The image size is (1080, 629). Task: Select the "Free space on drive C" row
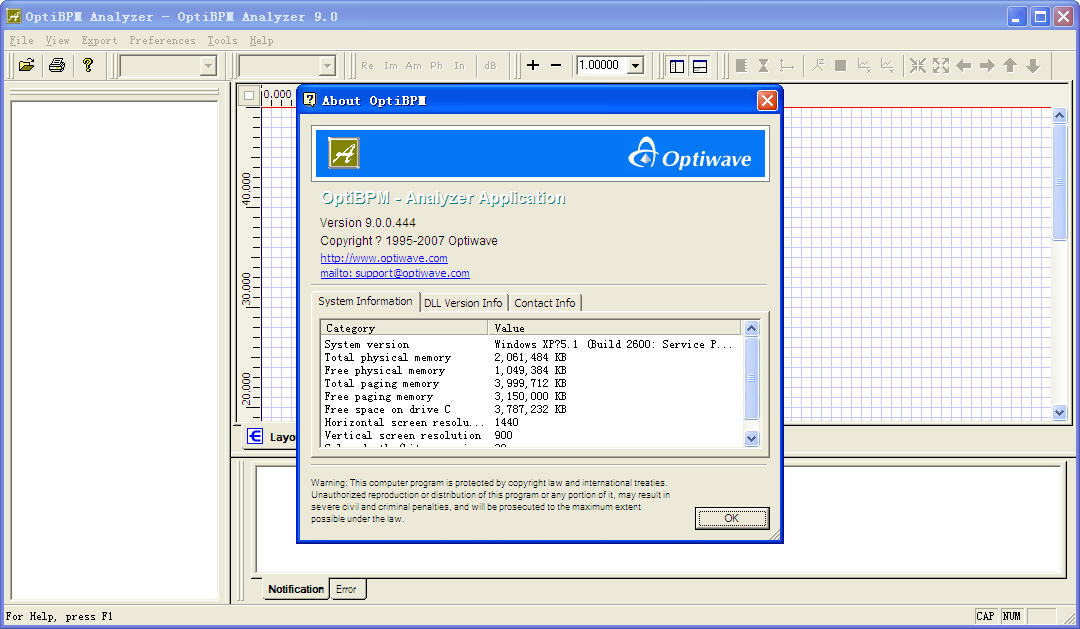532,409
